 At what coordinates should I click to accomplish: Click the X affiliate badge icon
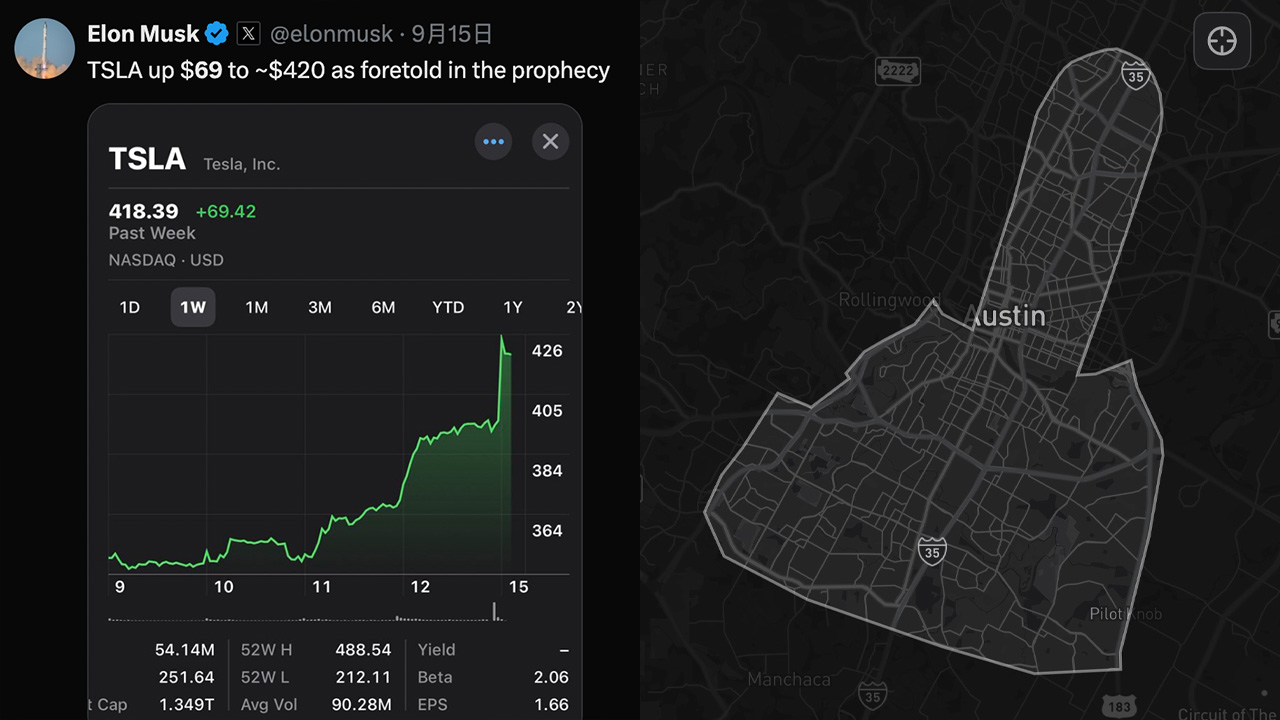248,34
